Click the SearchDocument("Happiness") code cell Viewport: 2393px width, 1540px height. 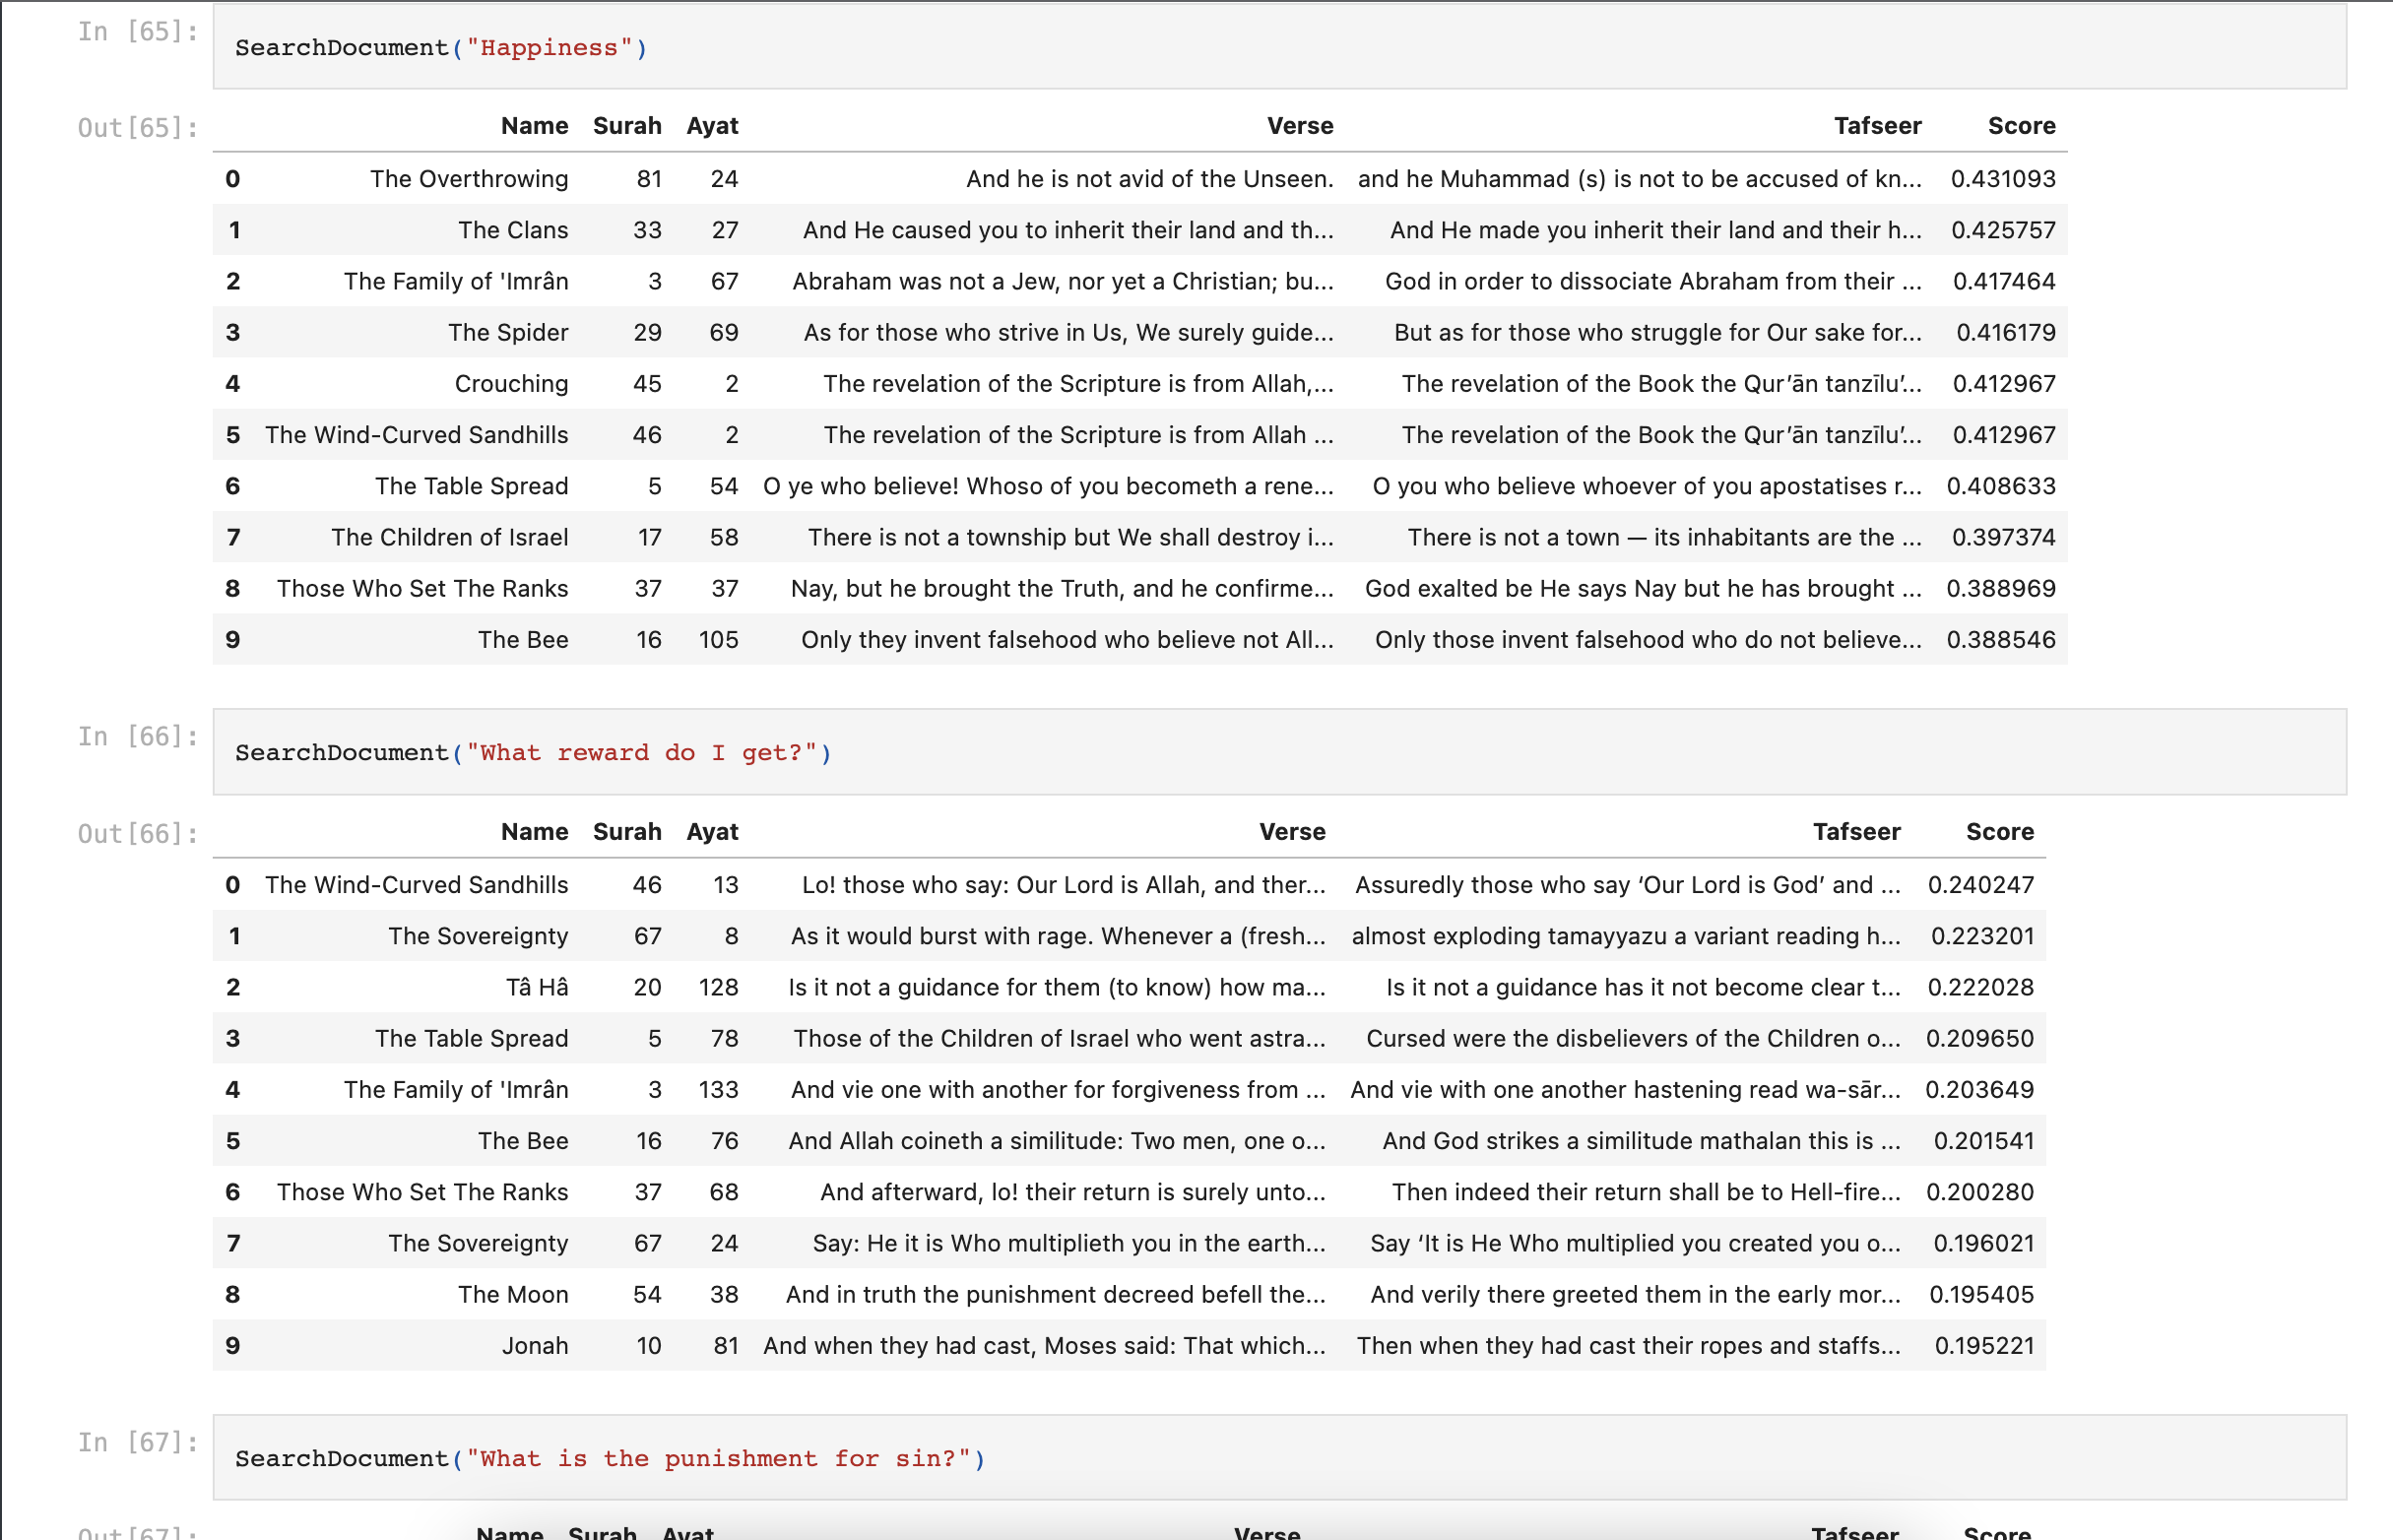pyautogui.click(x=1278, y=47)
